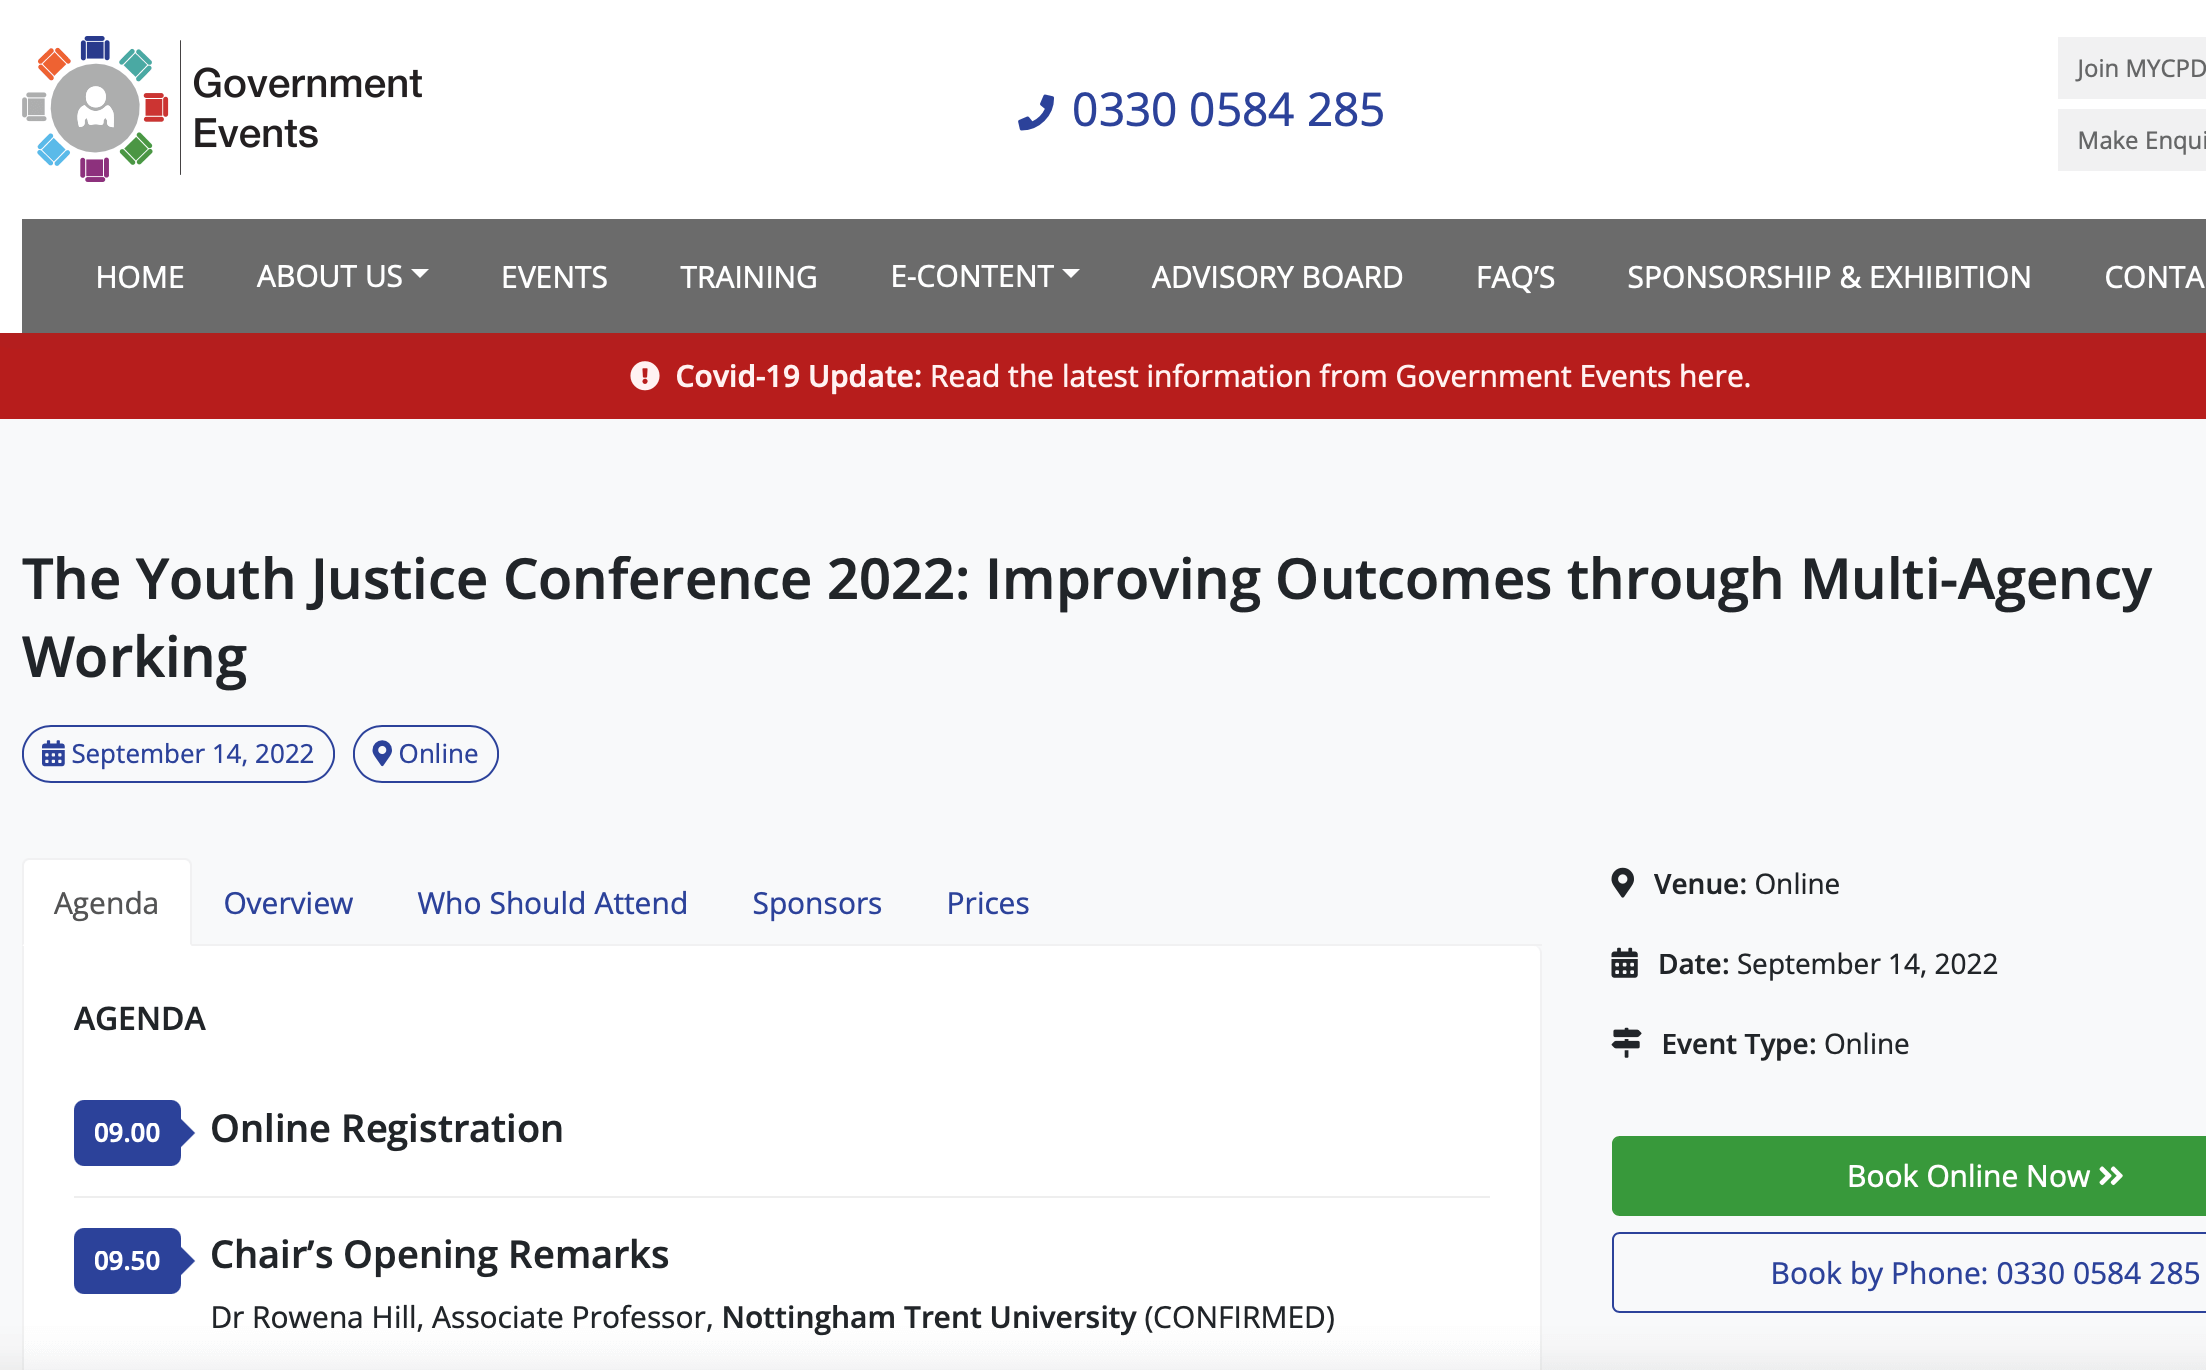Click the phone icon beside 0330 number

coord(1036,112)
